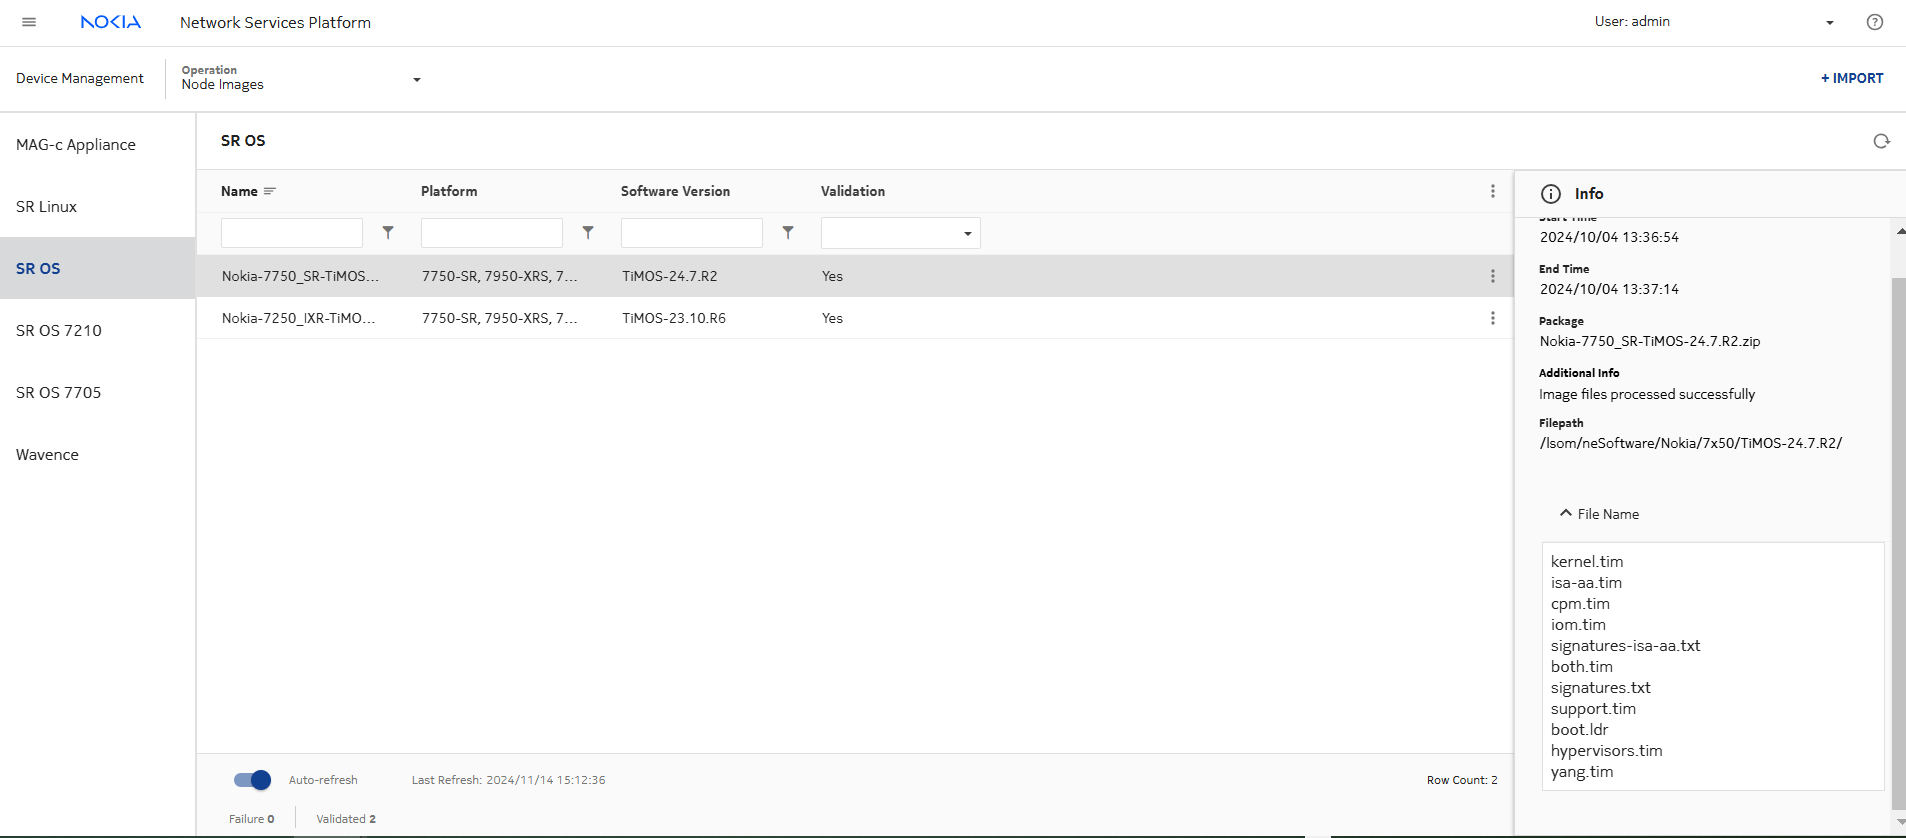This screenshot has height=838, width=1906.
Task: Select the Nokia-7250_IXR-TiMOS row
Action: 298,318
